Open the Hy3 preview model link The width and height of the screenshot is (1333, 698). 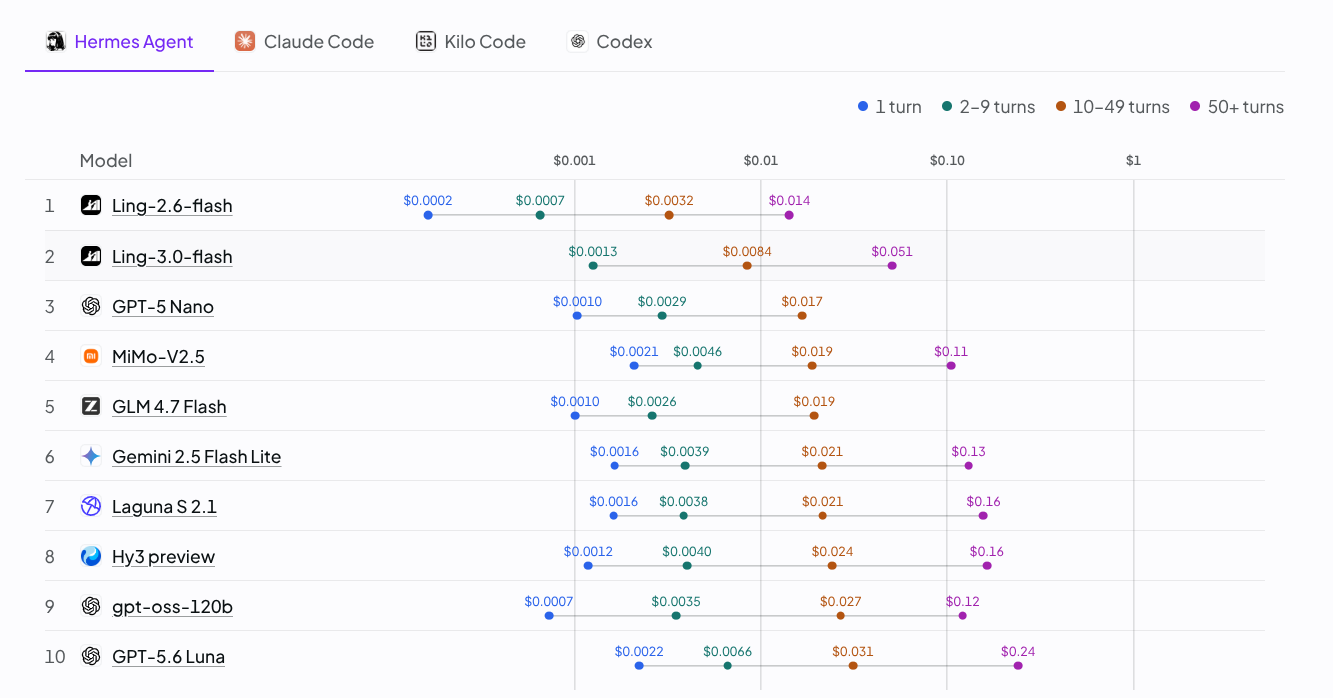(163, 556)
